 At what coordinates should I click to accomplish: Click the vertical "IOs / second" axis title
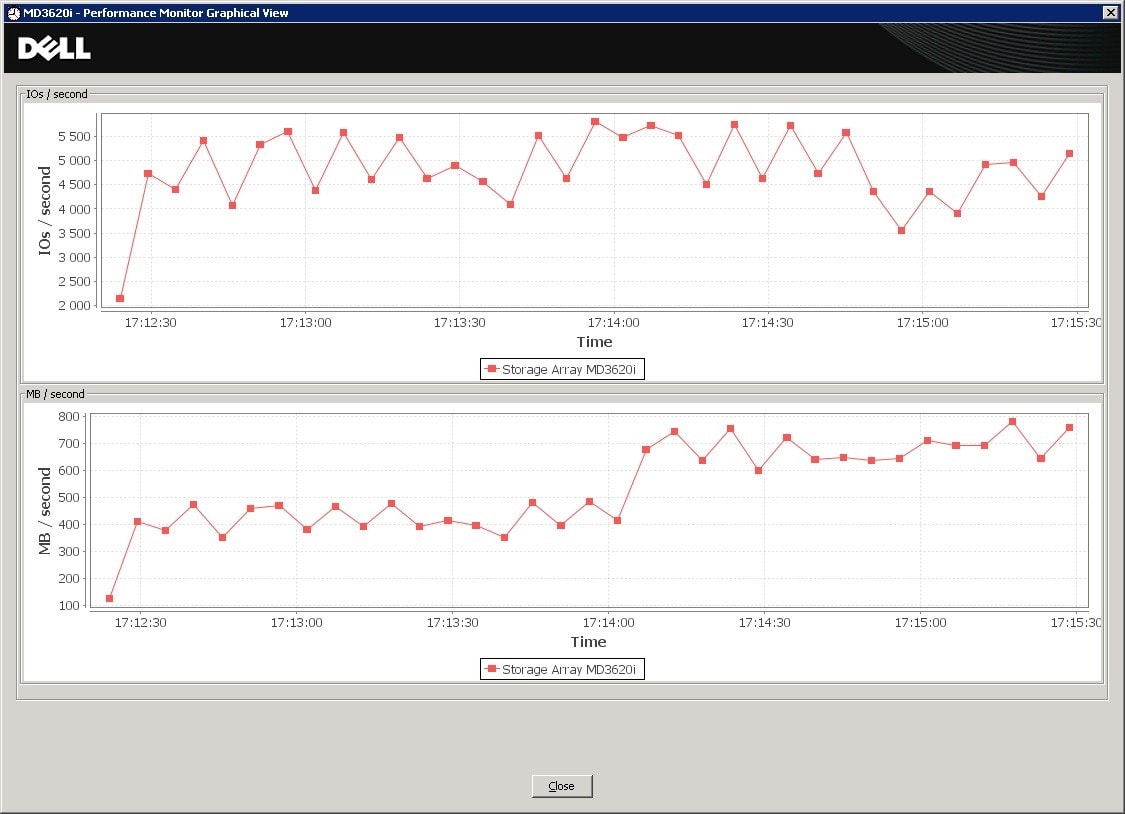[x=45, y=210]
